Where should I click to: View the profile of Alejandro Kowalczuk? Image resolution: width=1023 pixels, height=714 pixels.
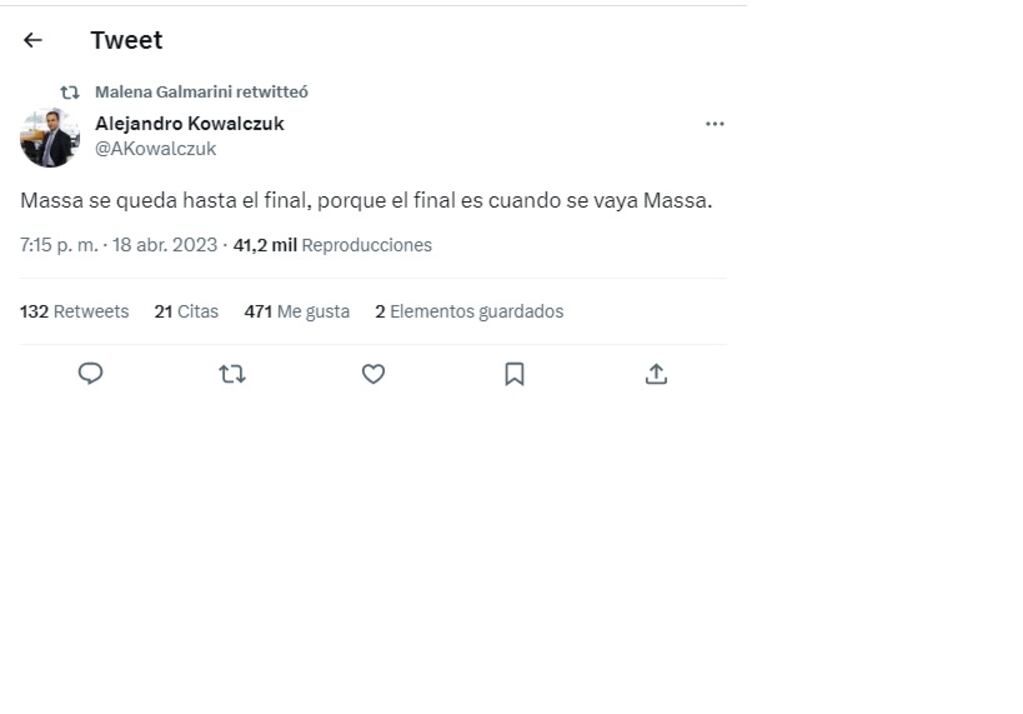pyautogui.click(x=189, y=123)
